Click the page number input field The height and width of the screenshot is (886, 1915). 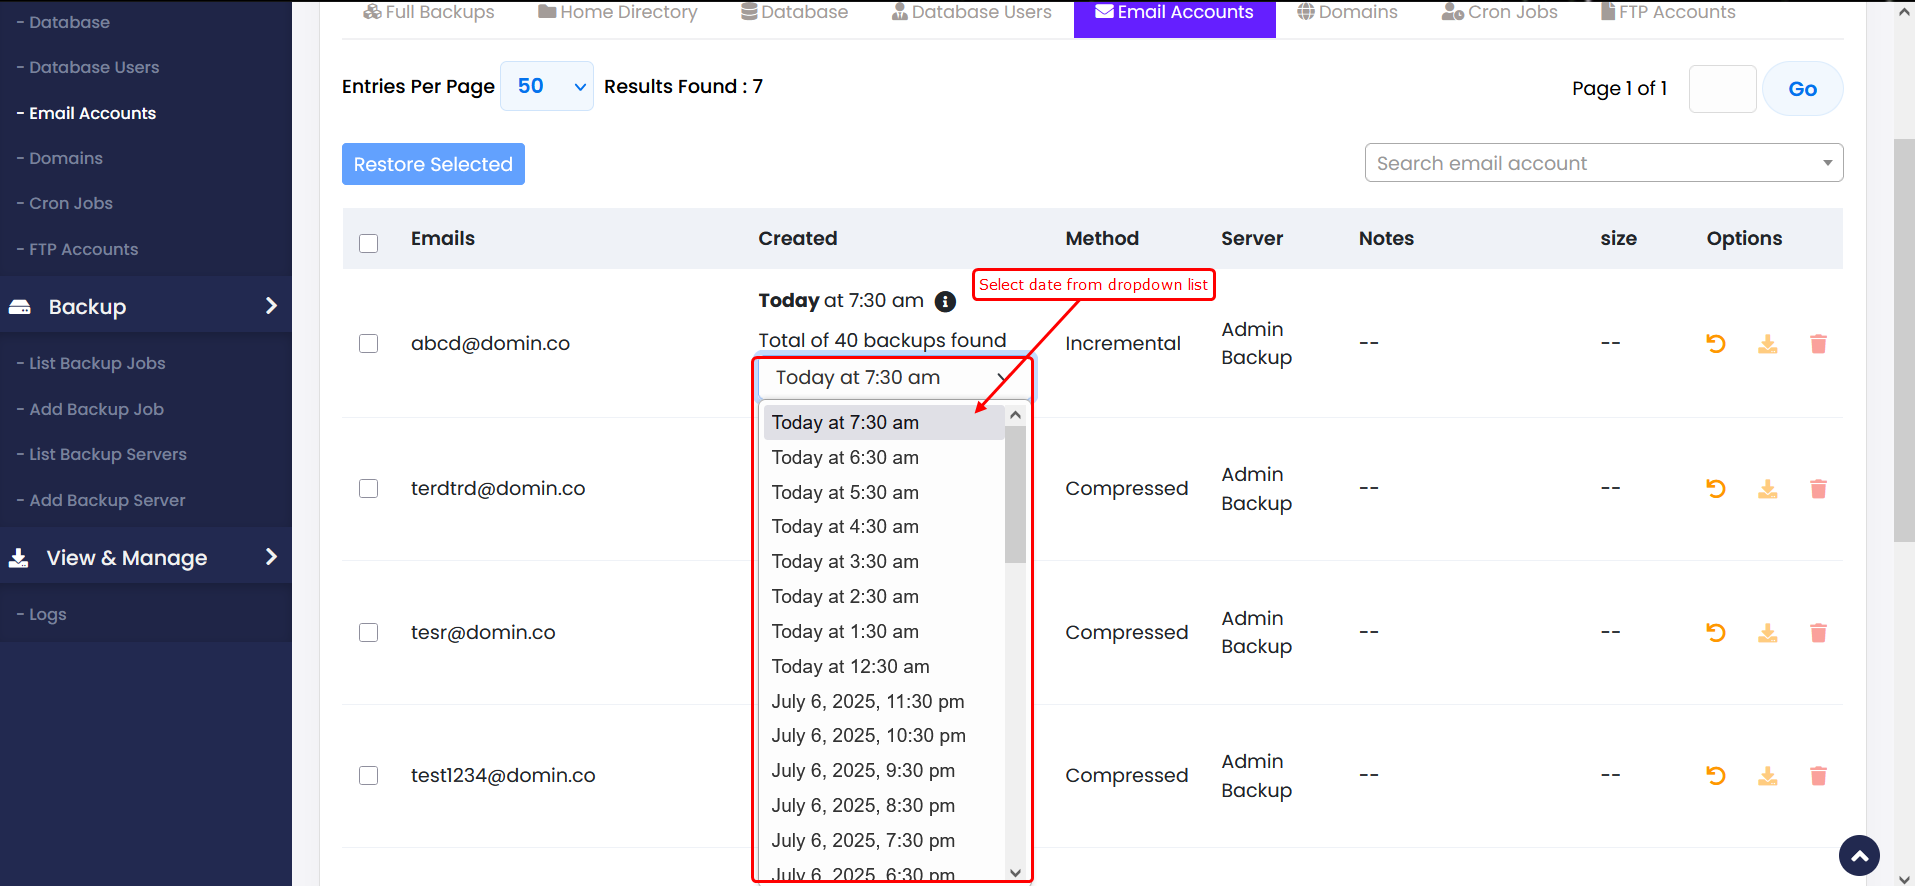(x=1722, y=89)
